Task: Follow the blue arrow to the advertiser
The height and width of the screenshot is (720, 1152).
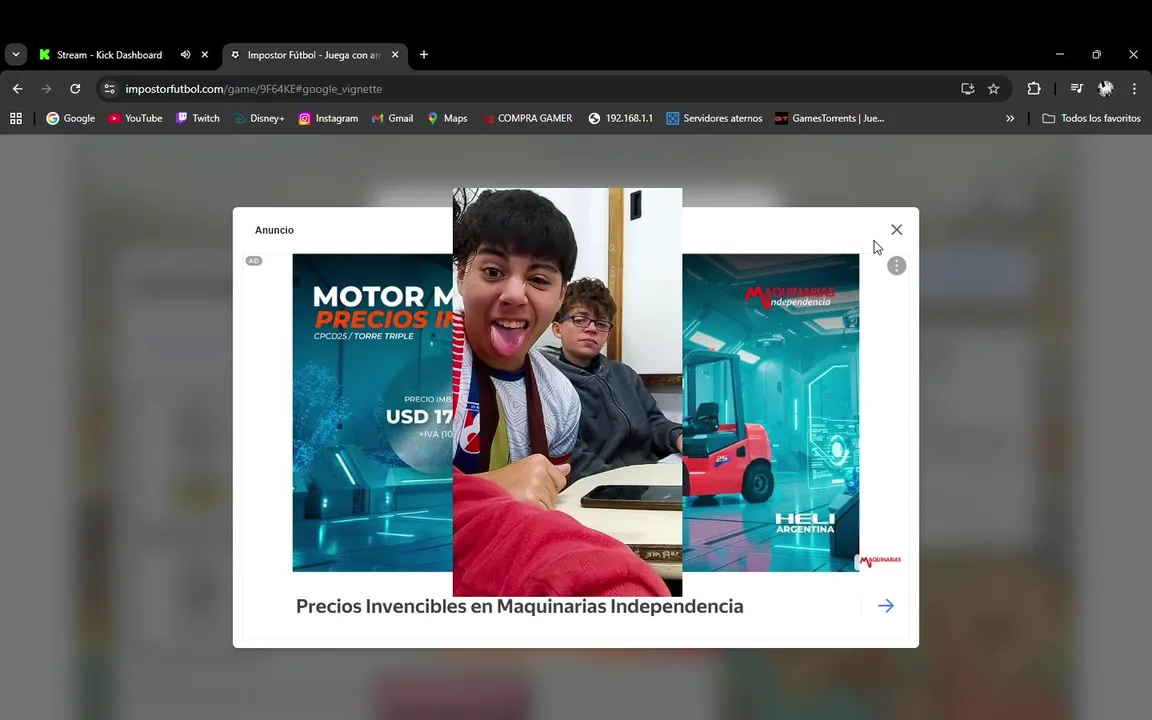Action: click(885, 606)
